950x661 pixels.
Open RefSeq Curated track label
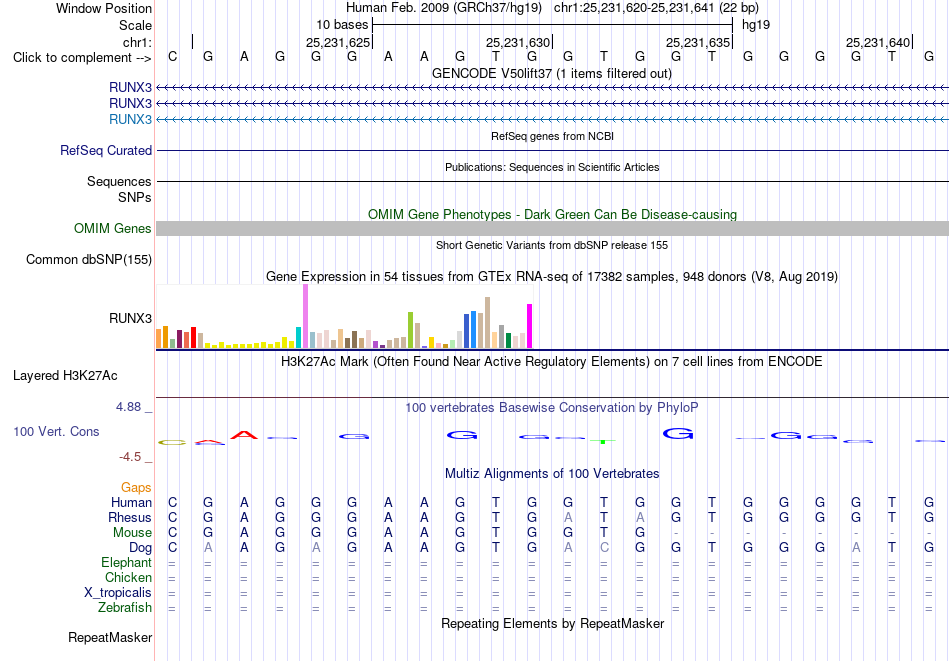pyautogui.click(x=106, y=150)
